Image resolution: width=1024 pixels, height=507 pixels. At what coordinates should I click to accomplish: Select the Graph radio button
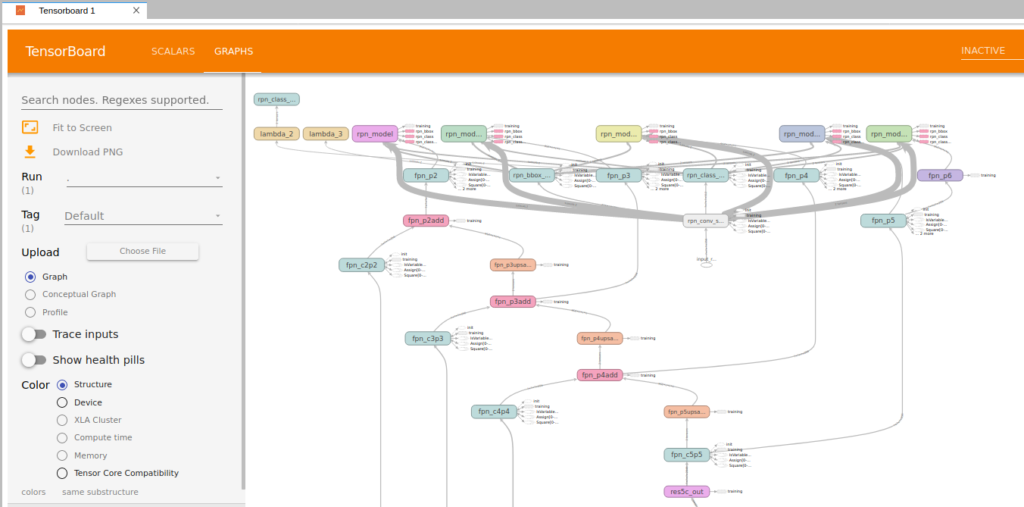coord(30,276)
